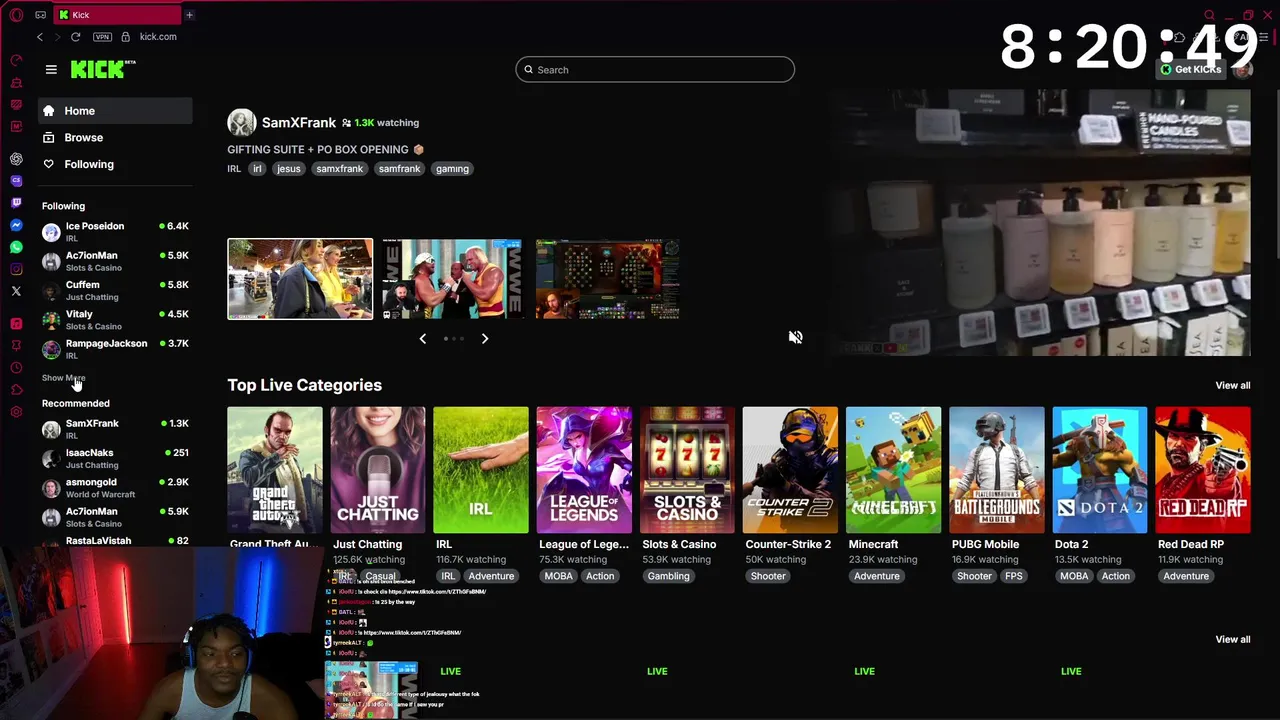Select the WWE wrestling carousel thumbnail
The height and width of the screenshot is (720, 1280).
(452, 279)
